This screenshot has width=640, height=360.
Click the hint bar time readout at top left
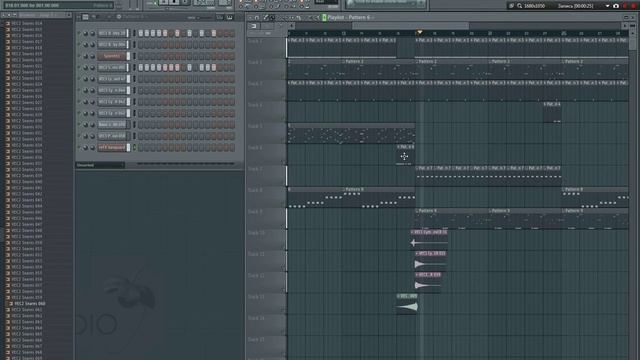(x=32, y=6)
